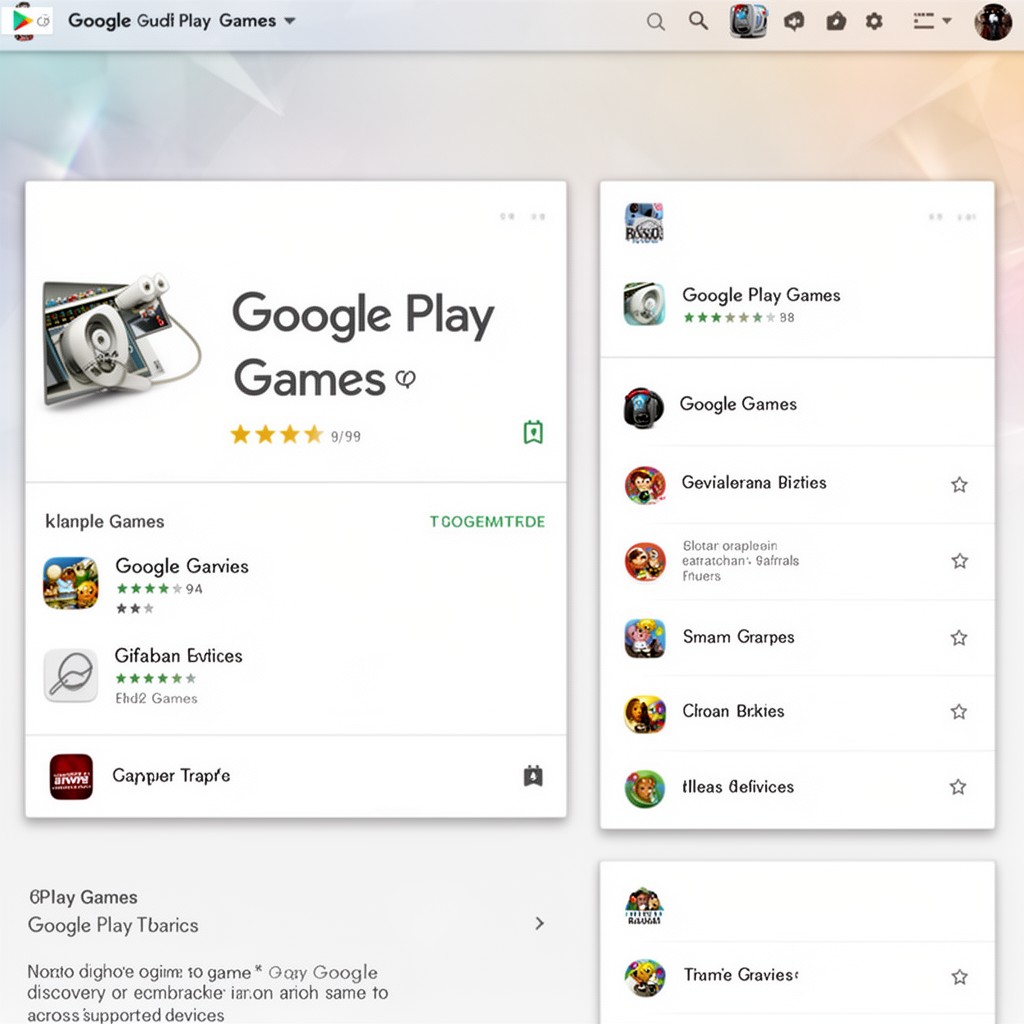Click the 6Play Games label
This screenshot has width=1024, height=1024.
click(x=83, y=897)
